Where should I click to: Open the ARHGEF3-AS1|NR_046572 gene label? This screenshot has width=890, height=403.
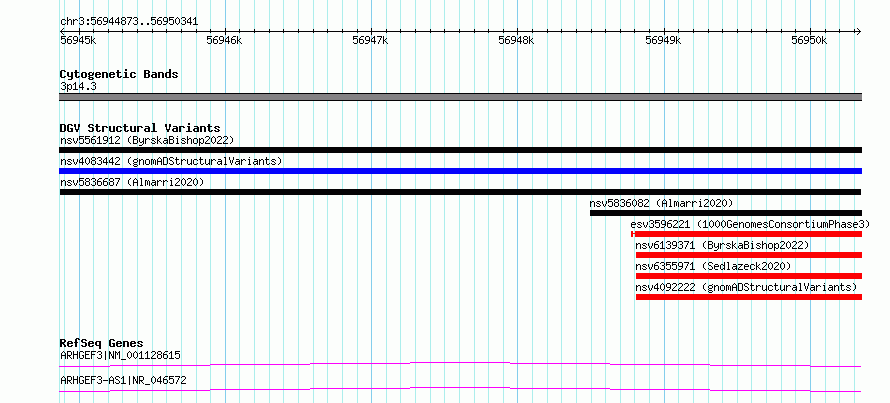pyautogui.click(x=123, y=380)
